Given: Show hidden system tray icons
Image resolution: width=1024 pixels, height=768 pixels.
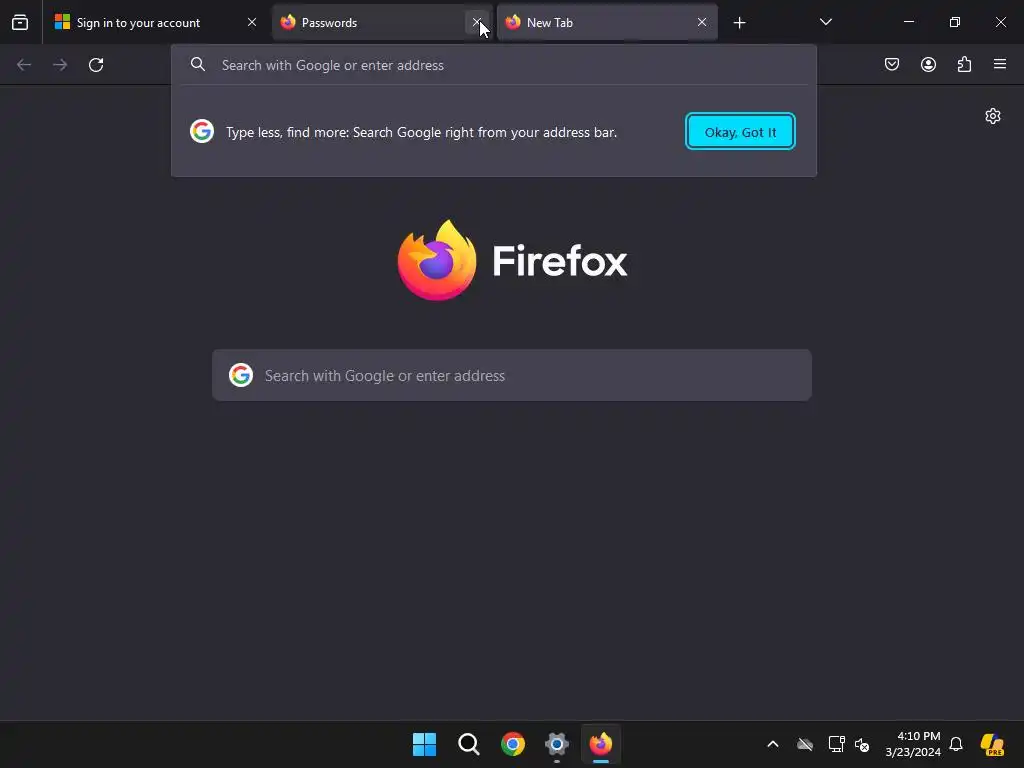Looking at the screenshot, I should tap(773, 744).
